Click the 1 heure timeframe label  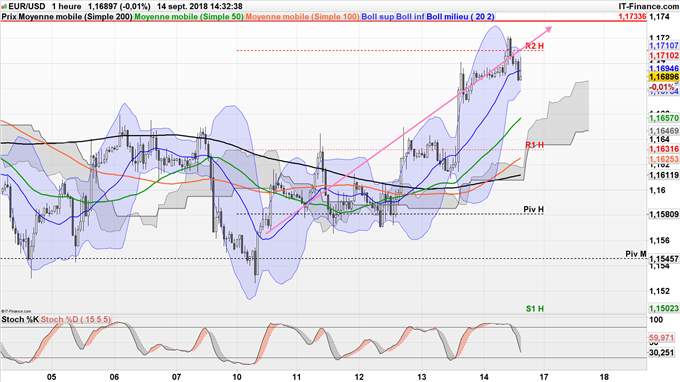point(66,7)
